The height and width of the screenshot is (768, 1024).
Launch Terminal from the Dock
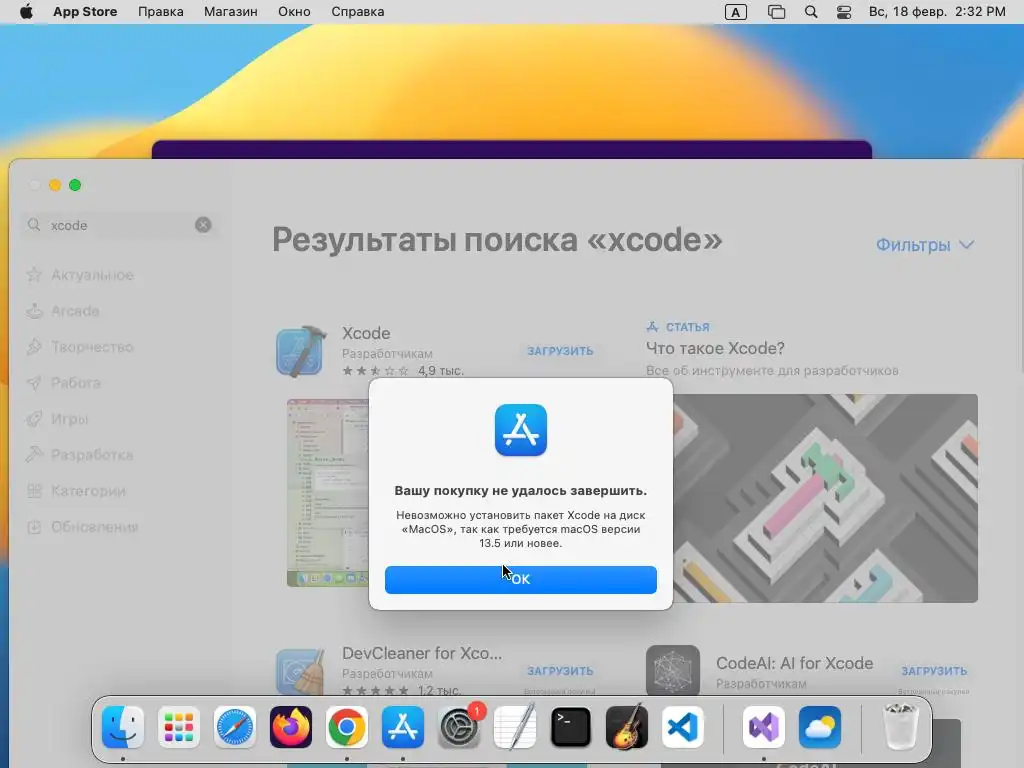(571, 727)
